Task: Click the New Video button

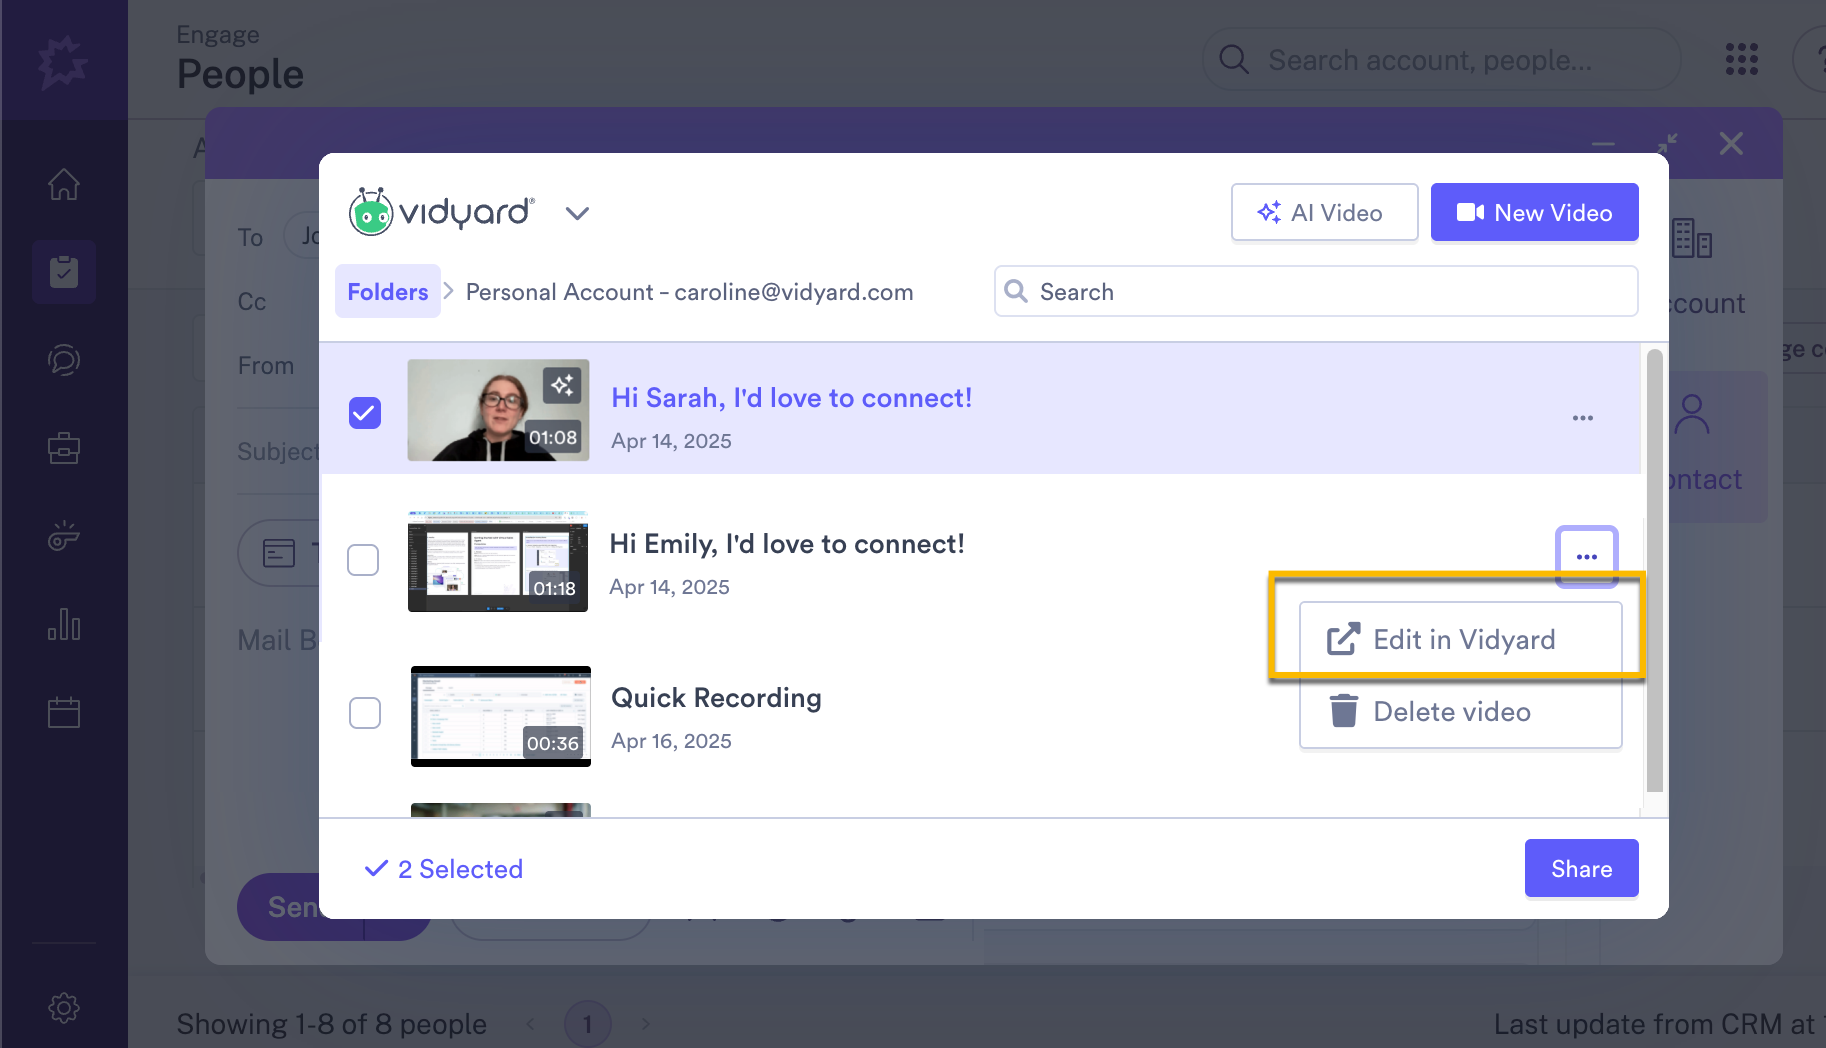Action: pos(1534,212)
